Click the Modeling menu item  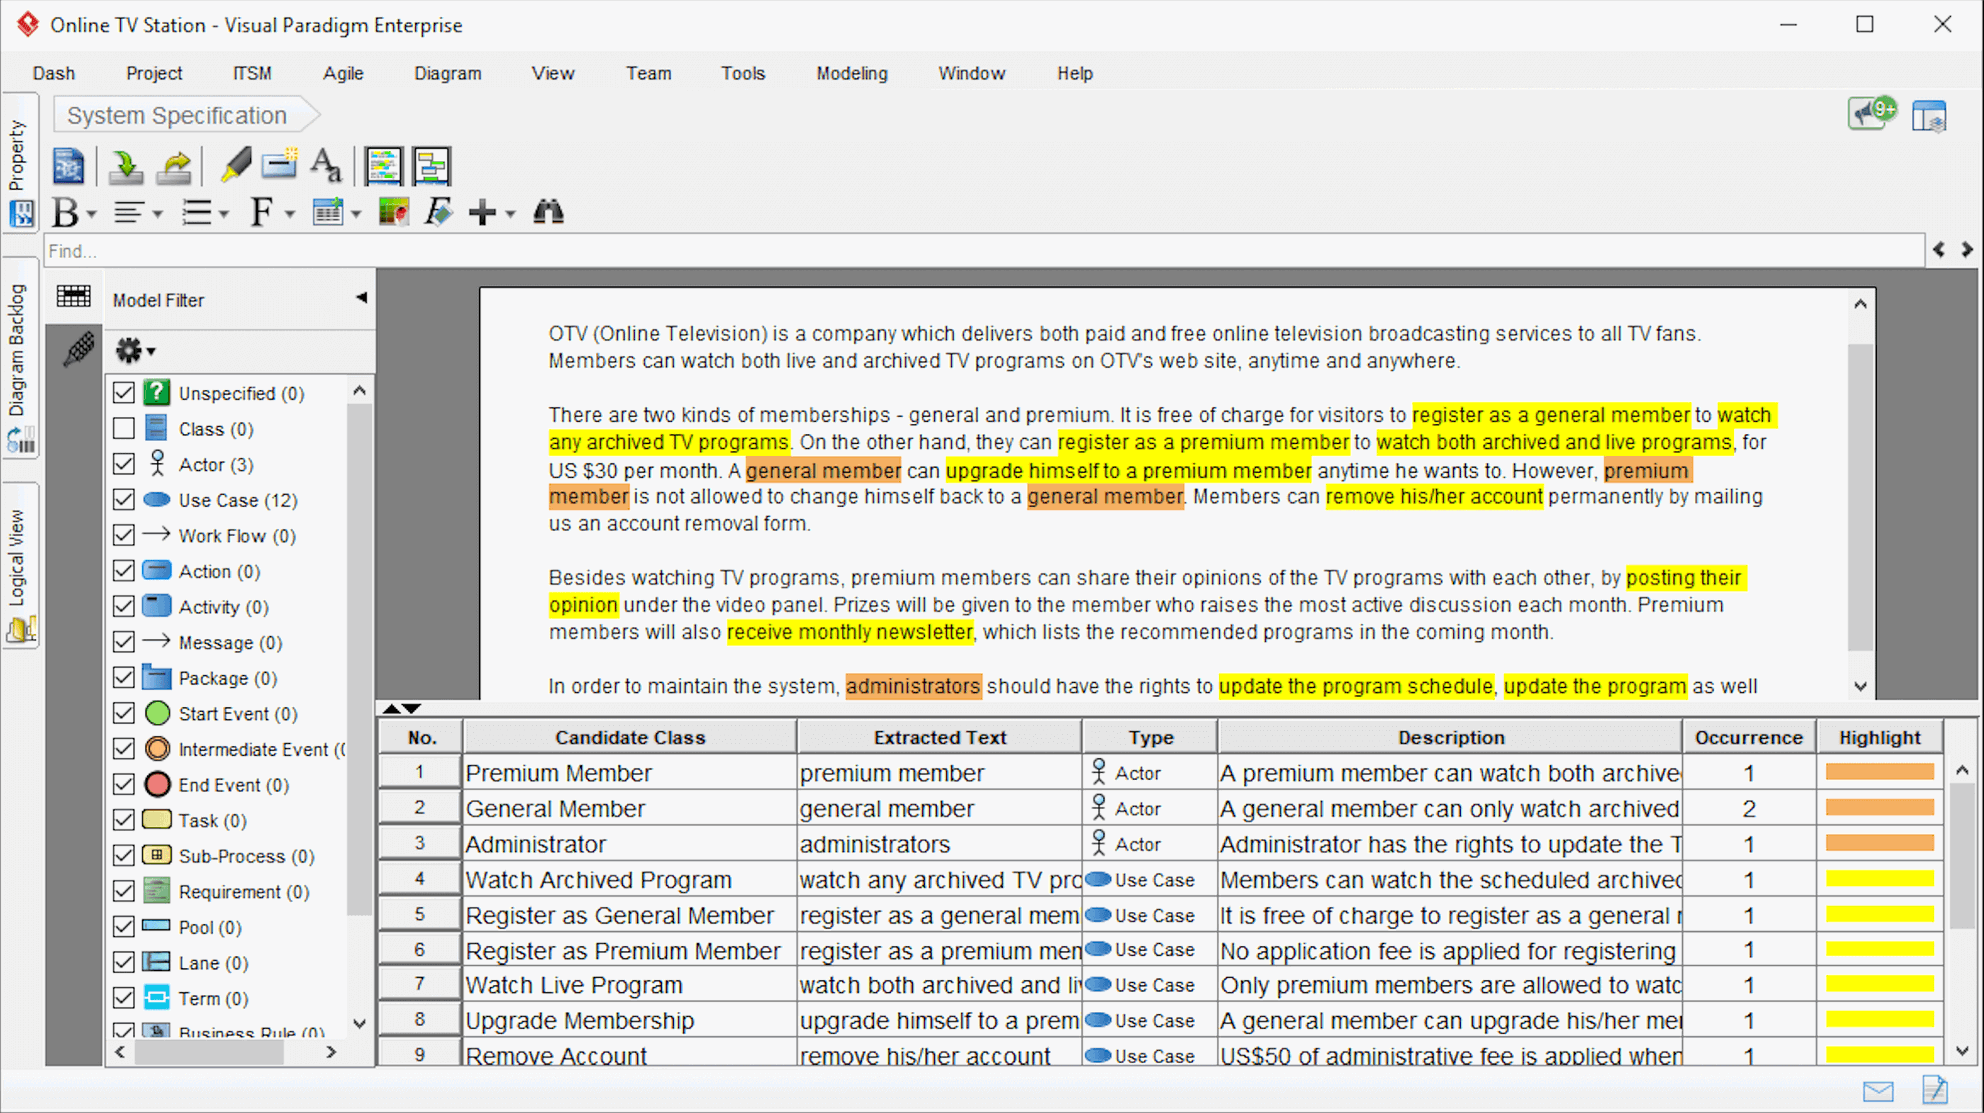tap(850, 72)
